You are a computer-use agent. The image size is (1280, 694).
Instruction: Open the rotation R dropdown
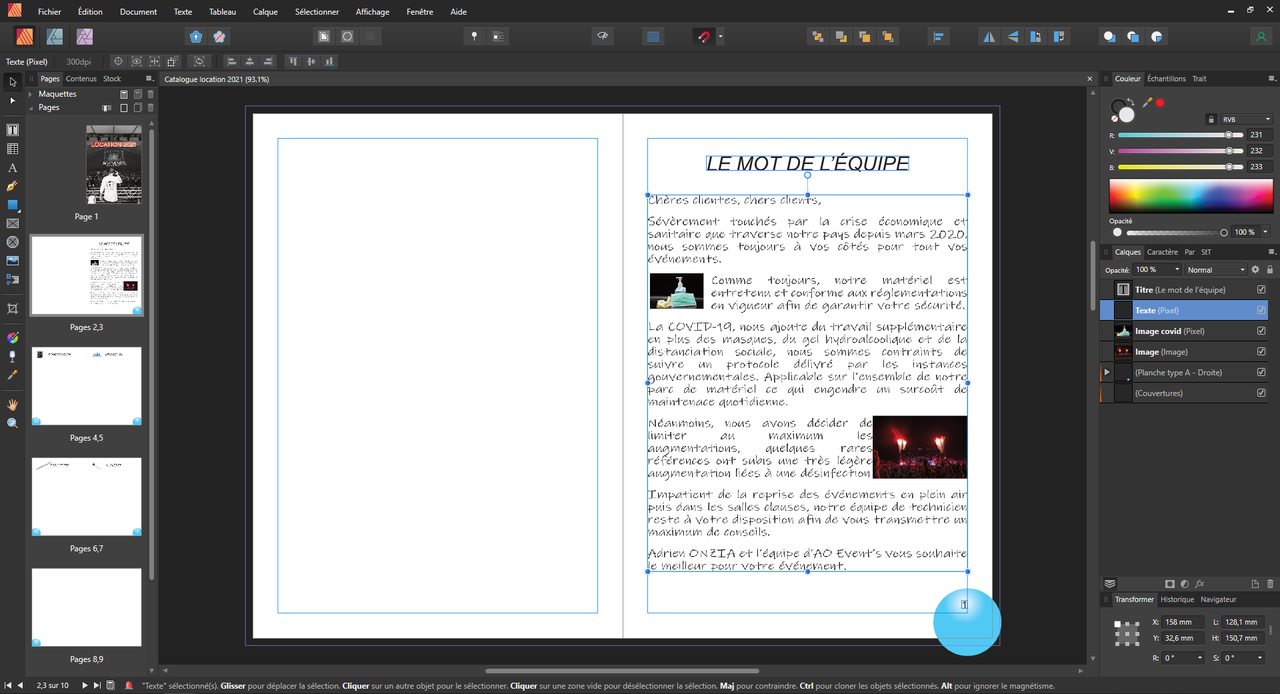click(1199, 658)
